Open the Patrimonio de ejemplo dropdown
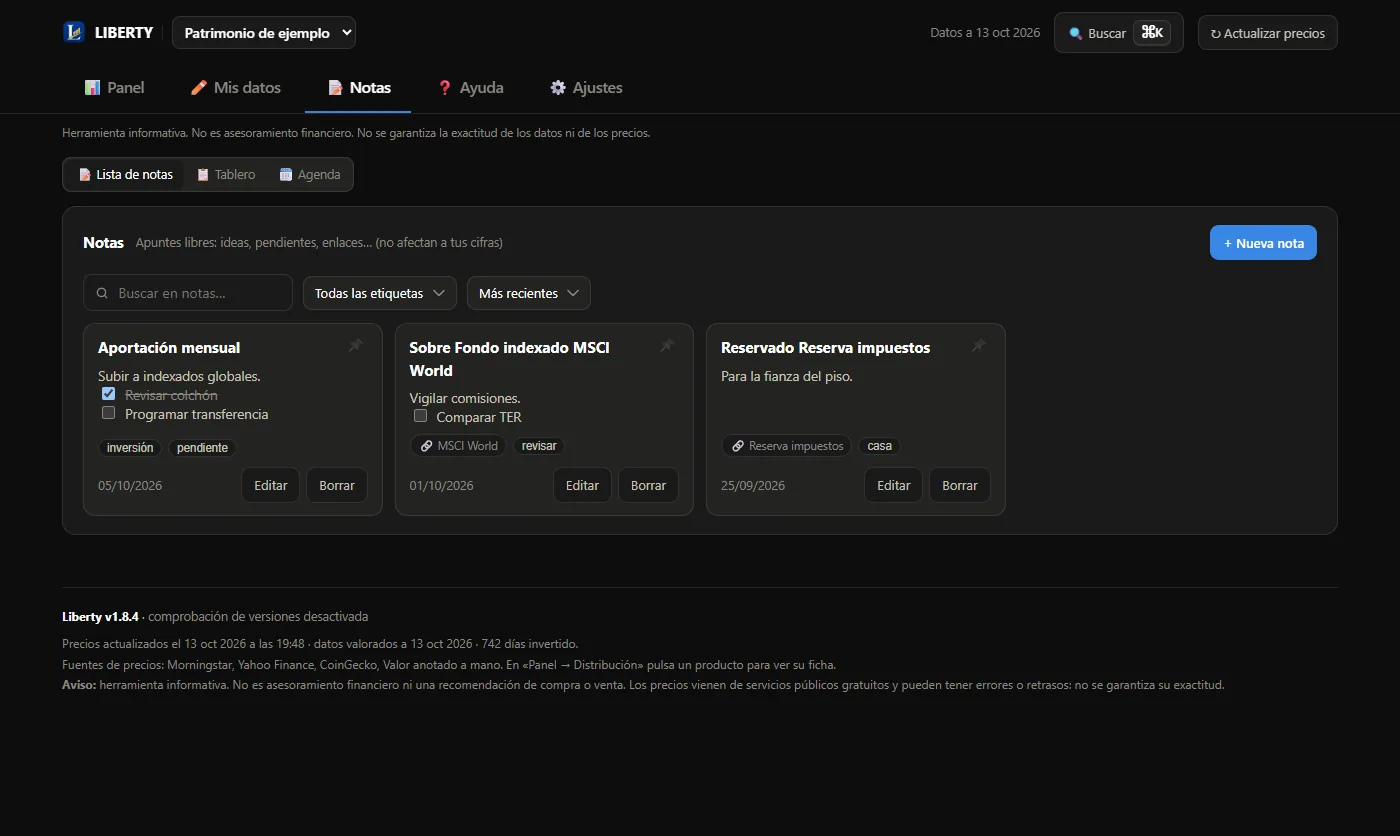This screenshot has width=1400, height=836. [x=264, y=33]
